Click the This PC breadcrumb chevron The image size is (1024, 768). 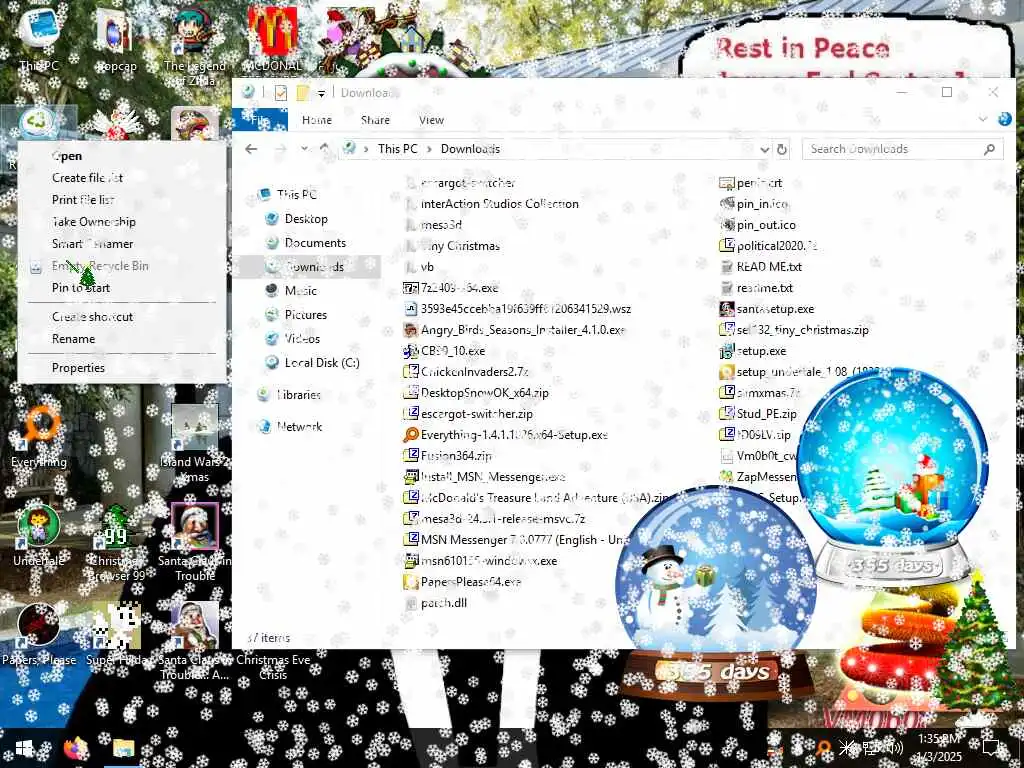coord(429,149)
